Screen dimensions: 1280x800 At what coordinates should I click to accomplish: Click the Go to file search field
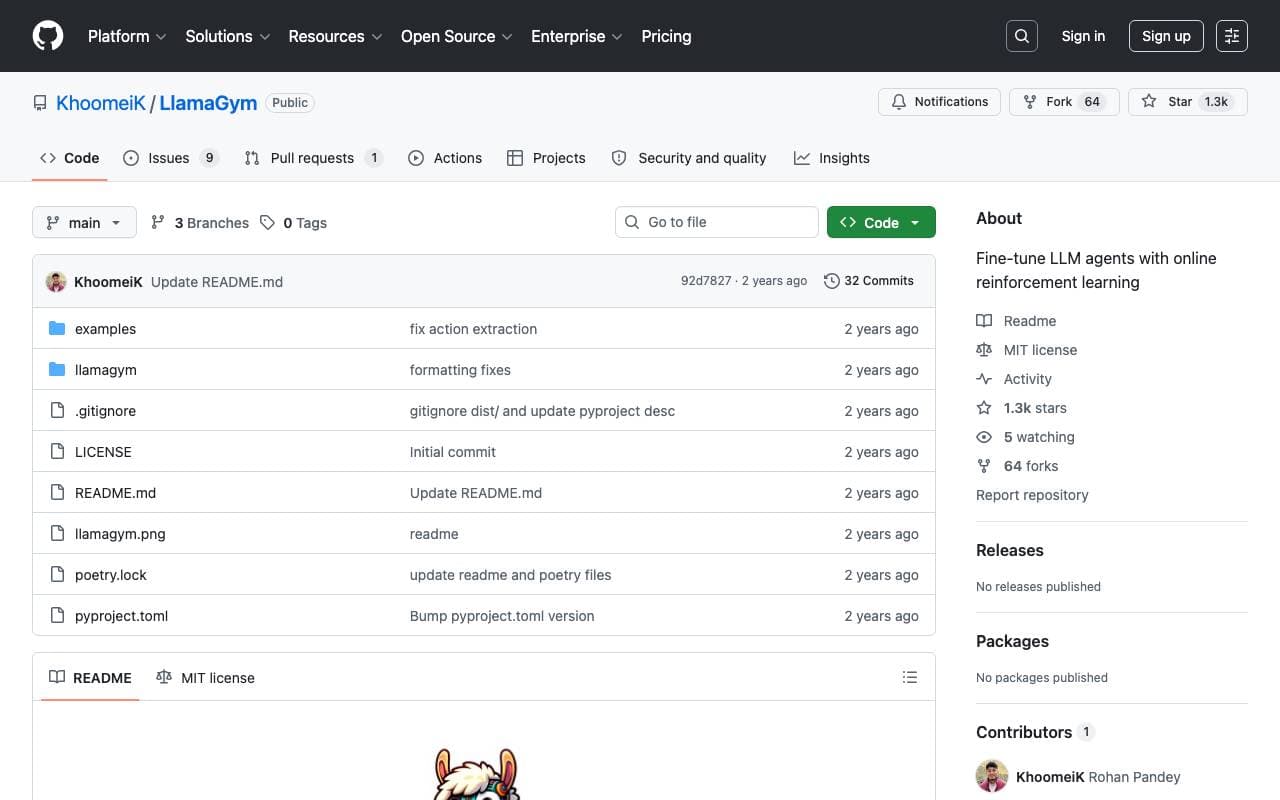[717, 222]
